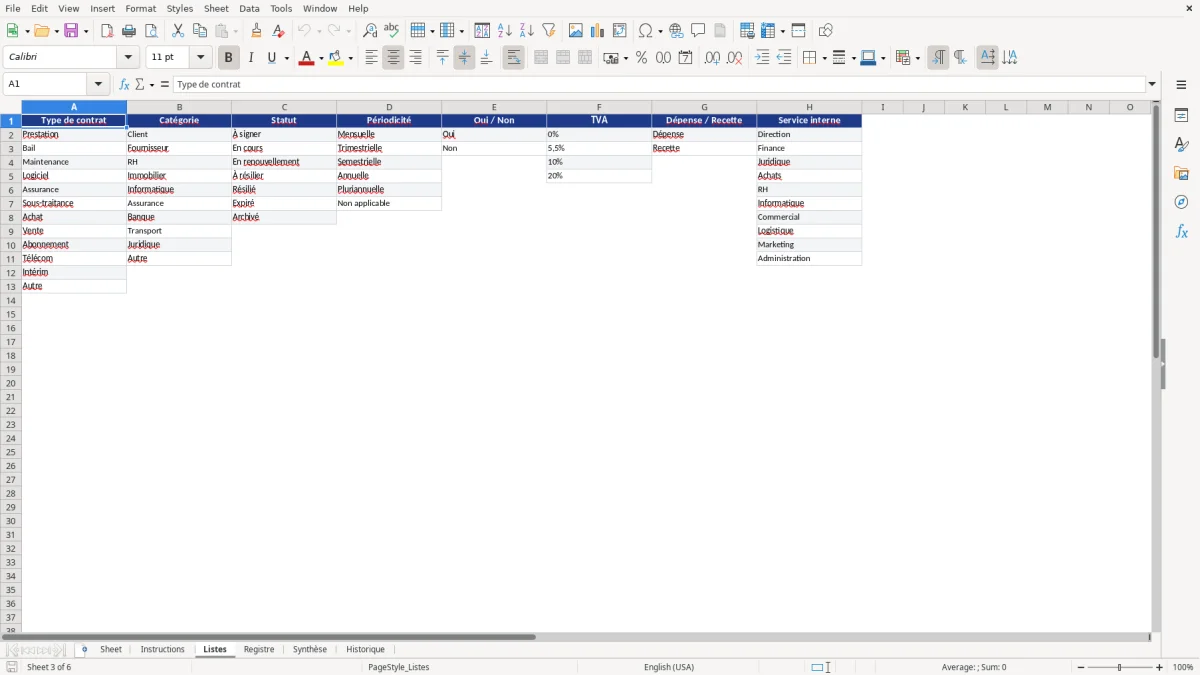Open Print Preview from toolbar
This screenshot has height=675, width=1200.
(x=151, y=30)
